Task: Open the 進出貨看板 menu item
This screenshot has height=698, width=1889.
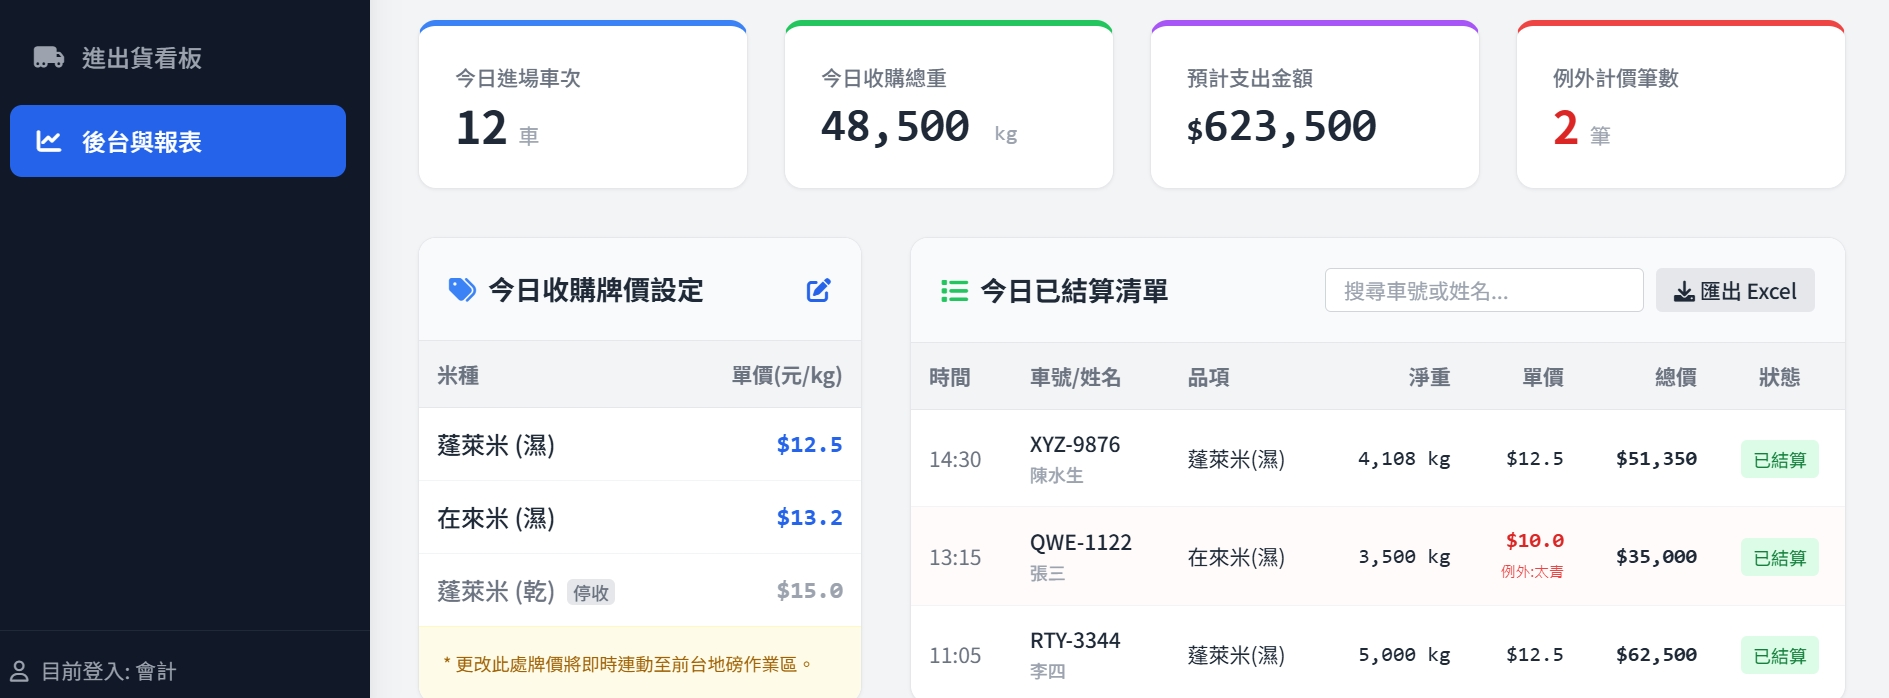Action: click(x=178, y=57)
